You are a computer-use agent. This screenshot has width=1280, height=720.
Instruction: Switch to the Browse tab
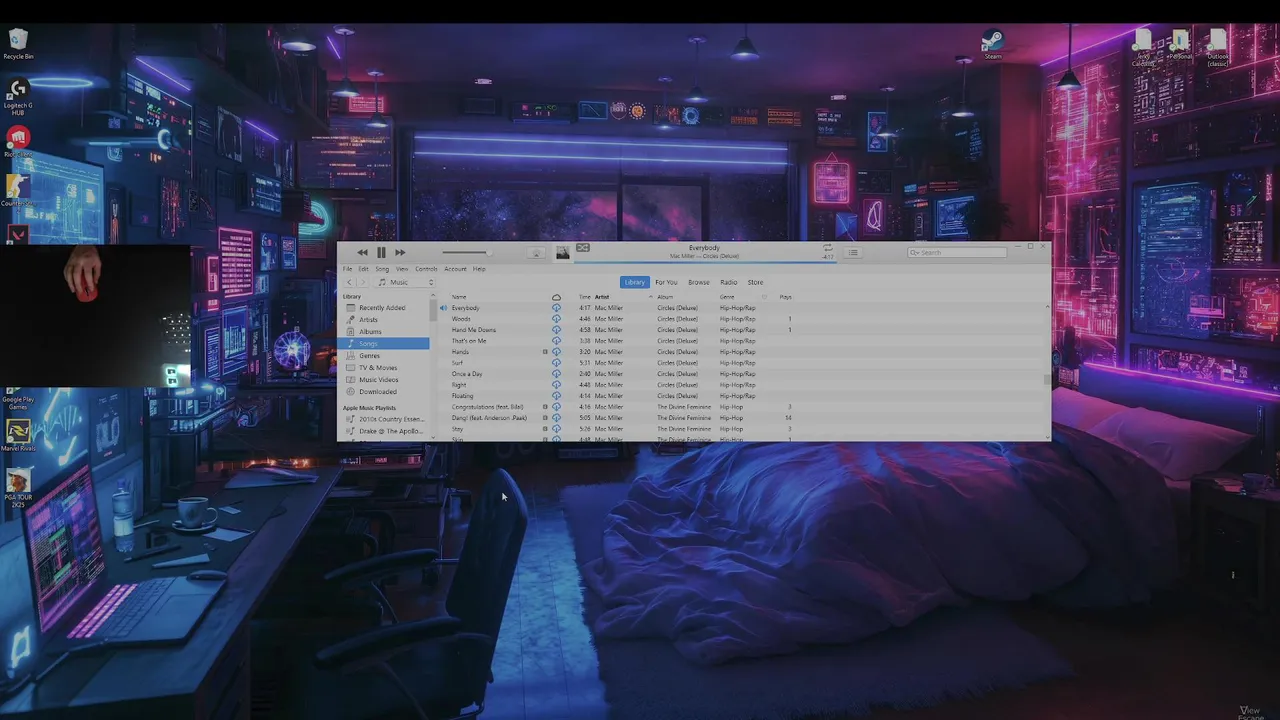(699, 282)
